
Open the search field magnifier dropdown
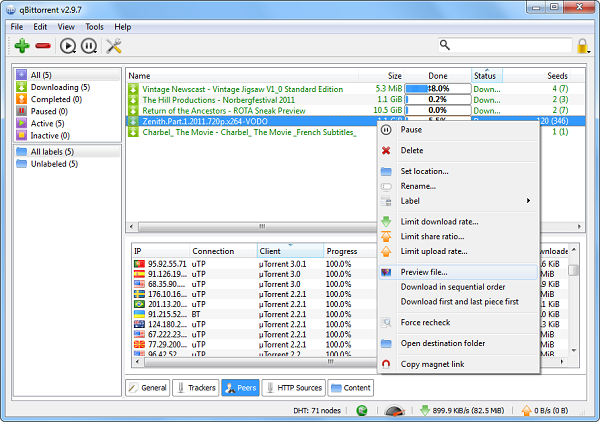446,45
